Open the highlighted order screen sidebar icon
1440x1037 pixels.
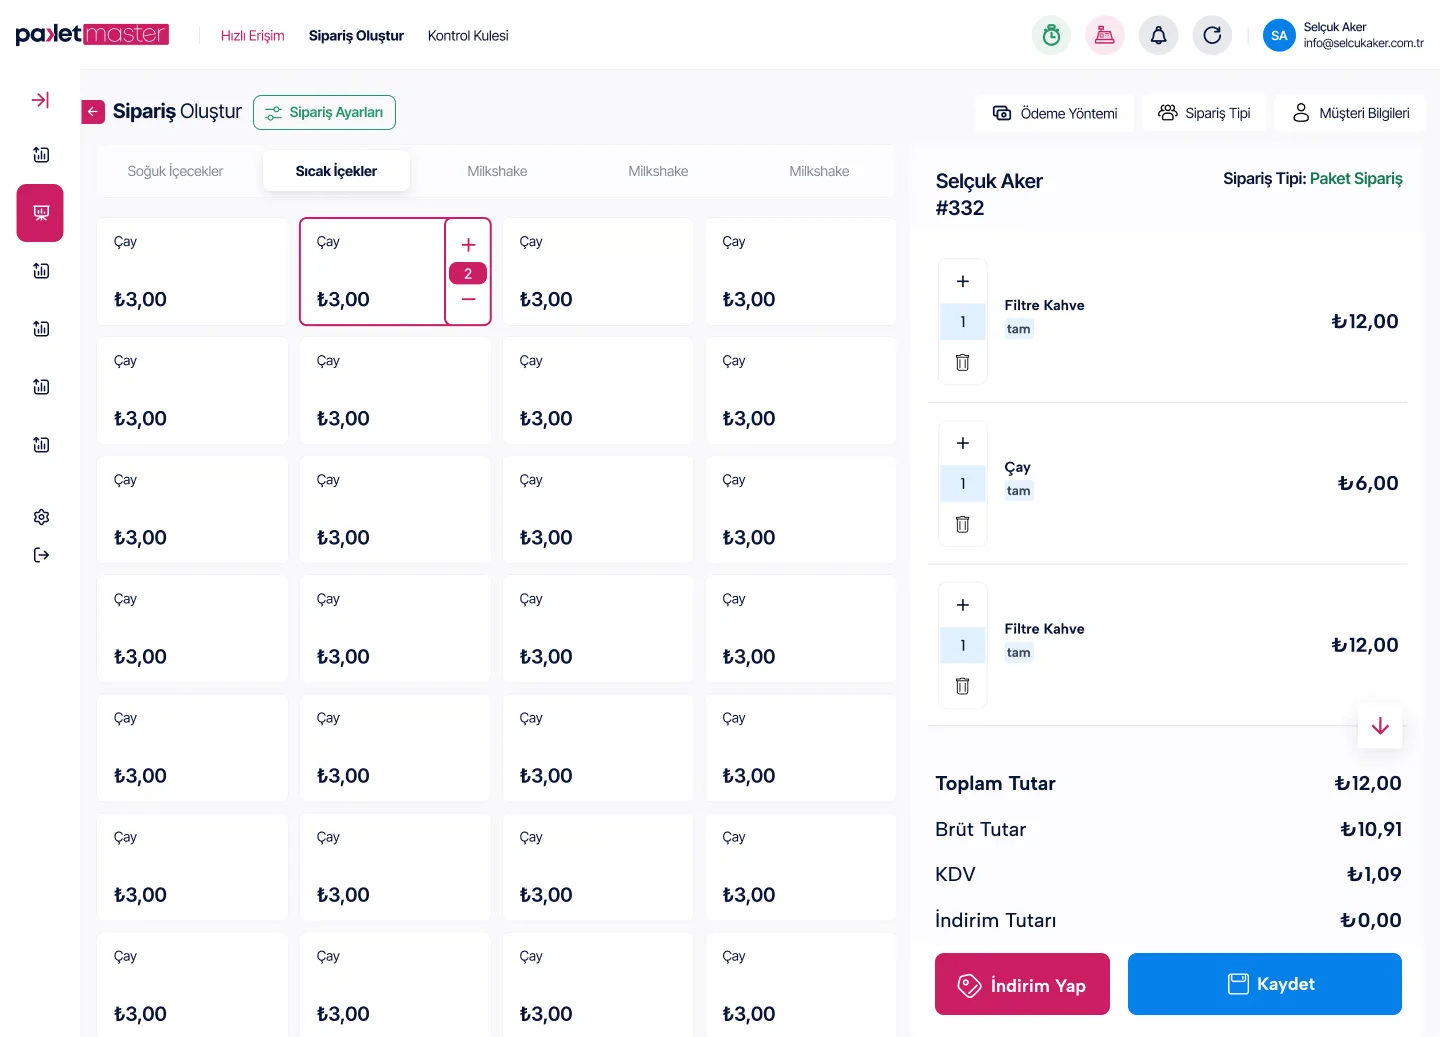40,213
